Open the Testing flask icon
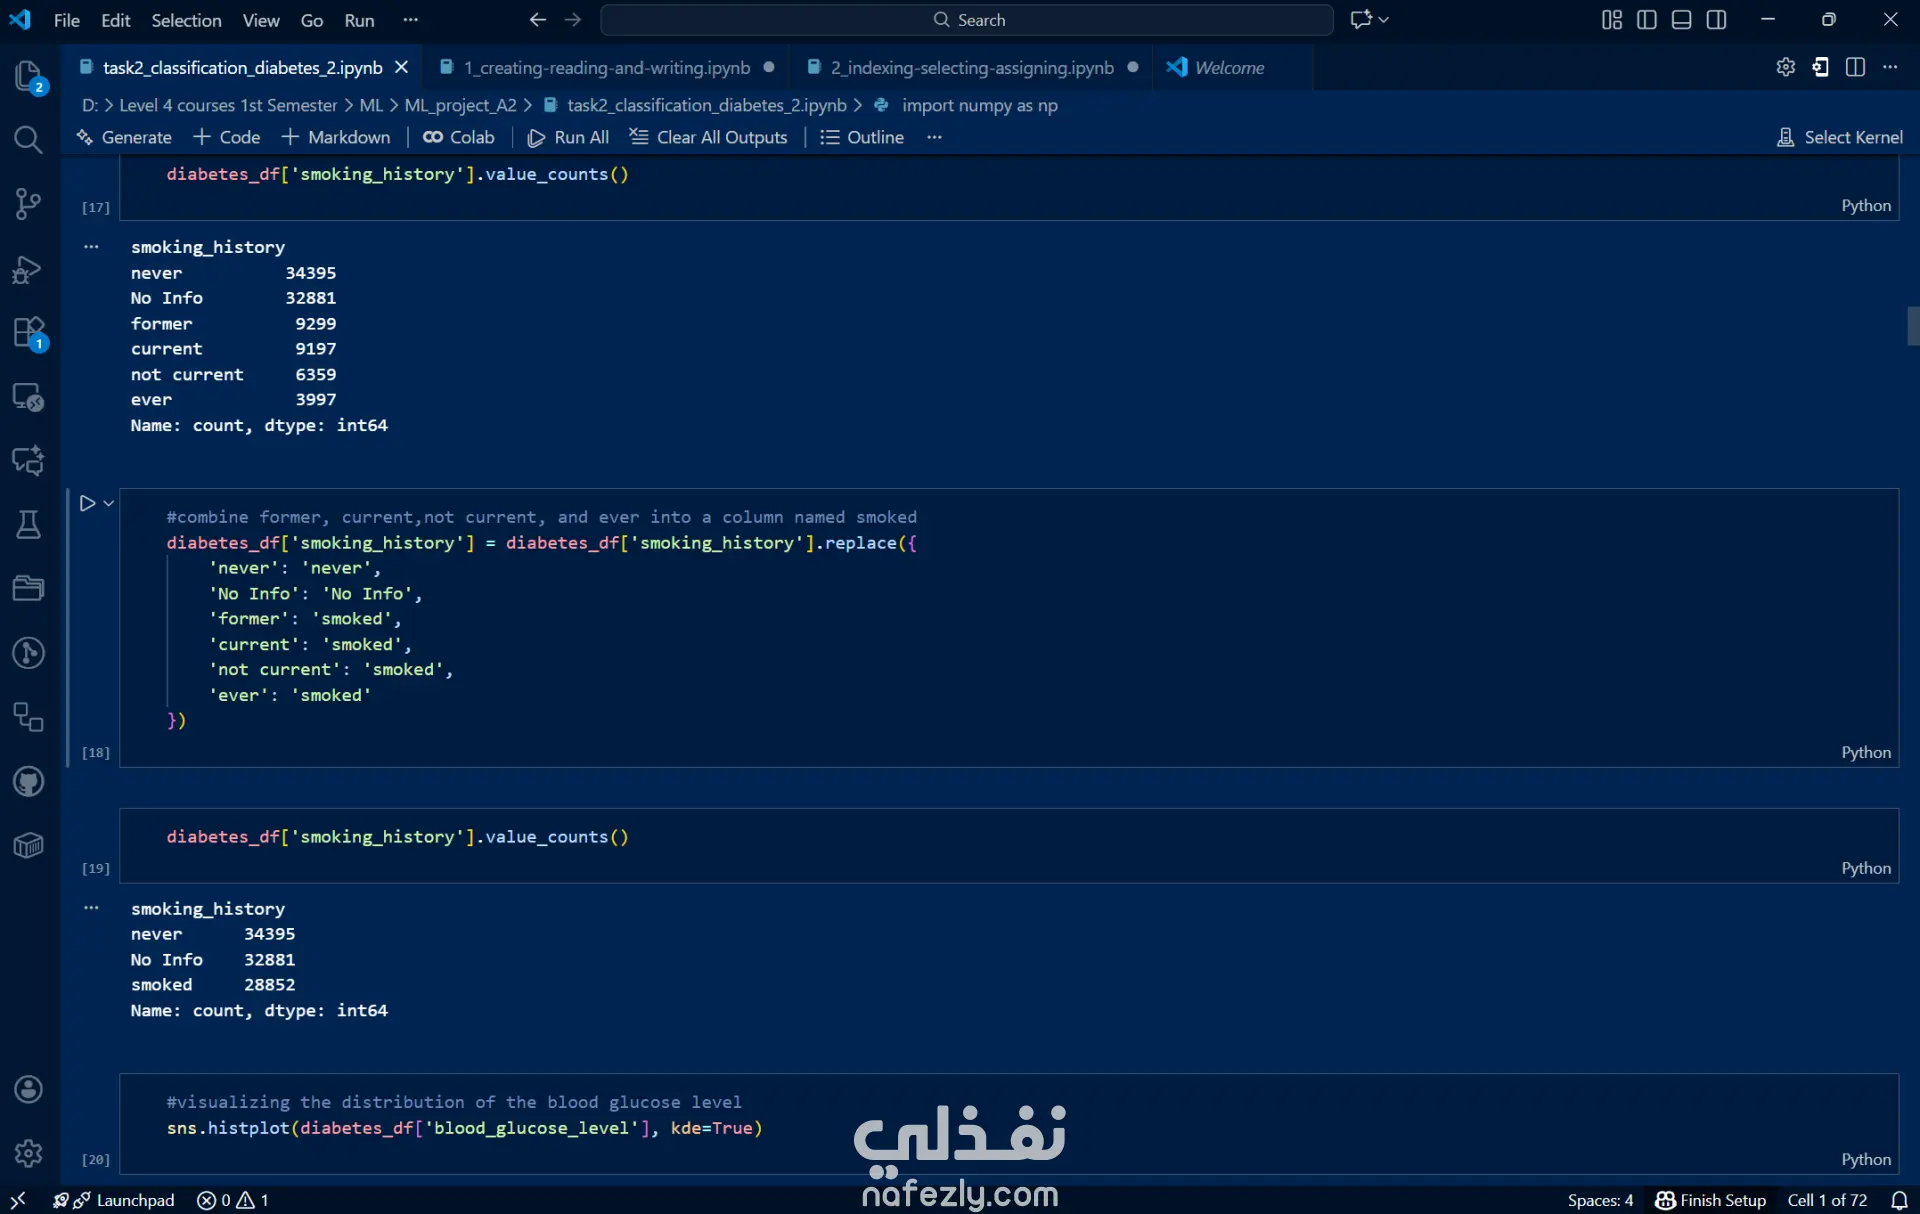 (28, 525)
